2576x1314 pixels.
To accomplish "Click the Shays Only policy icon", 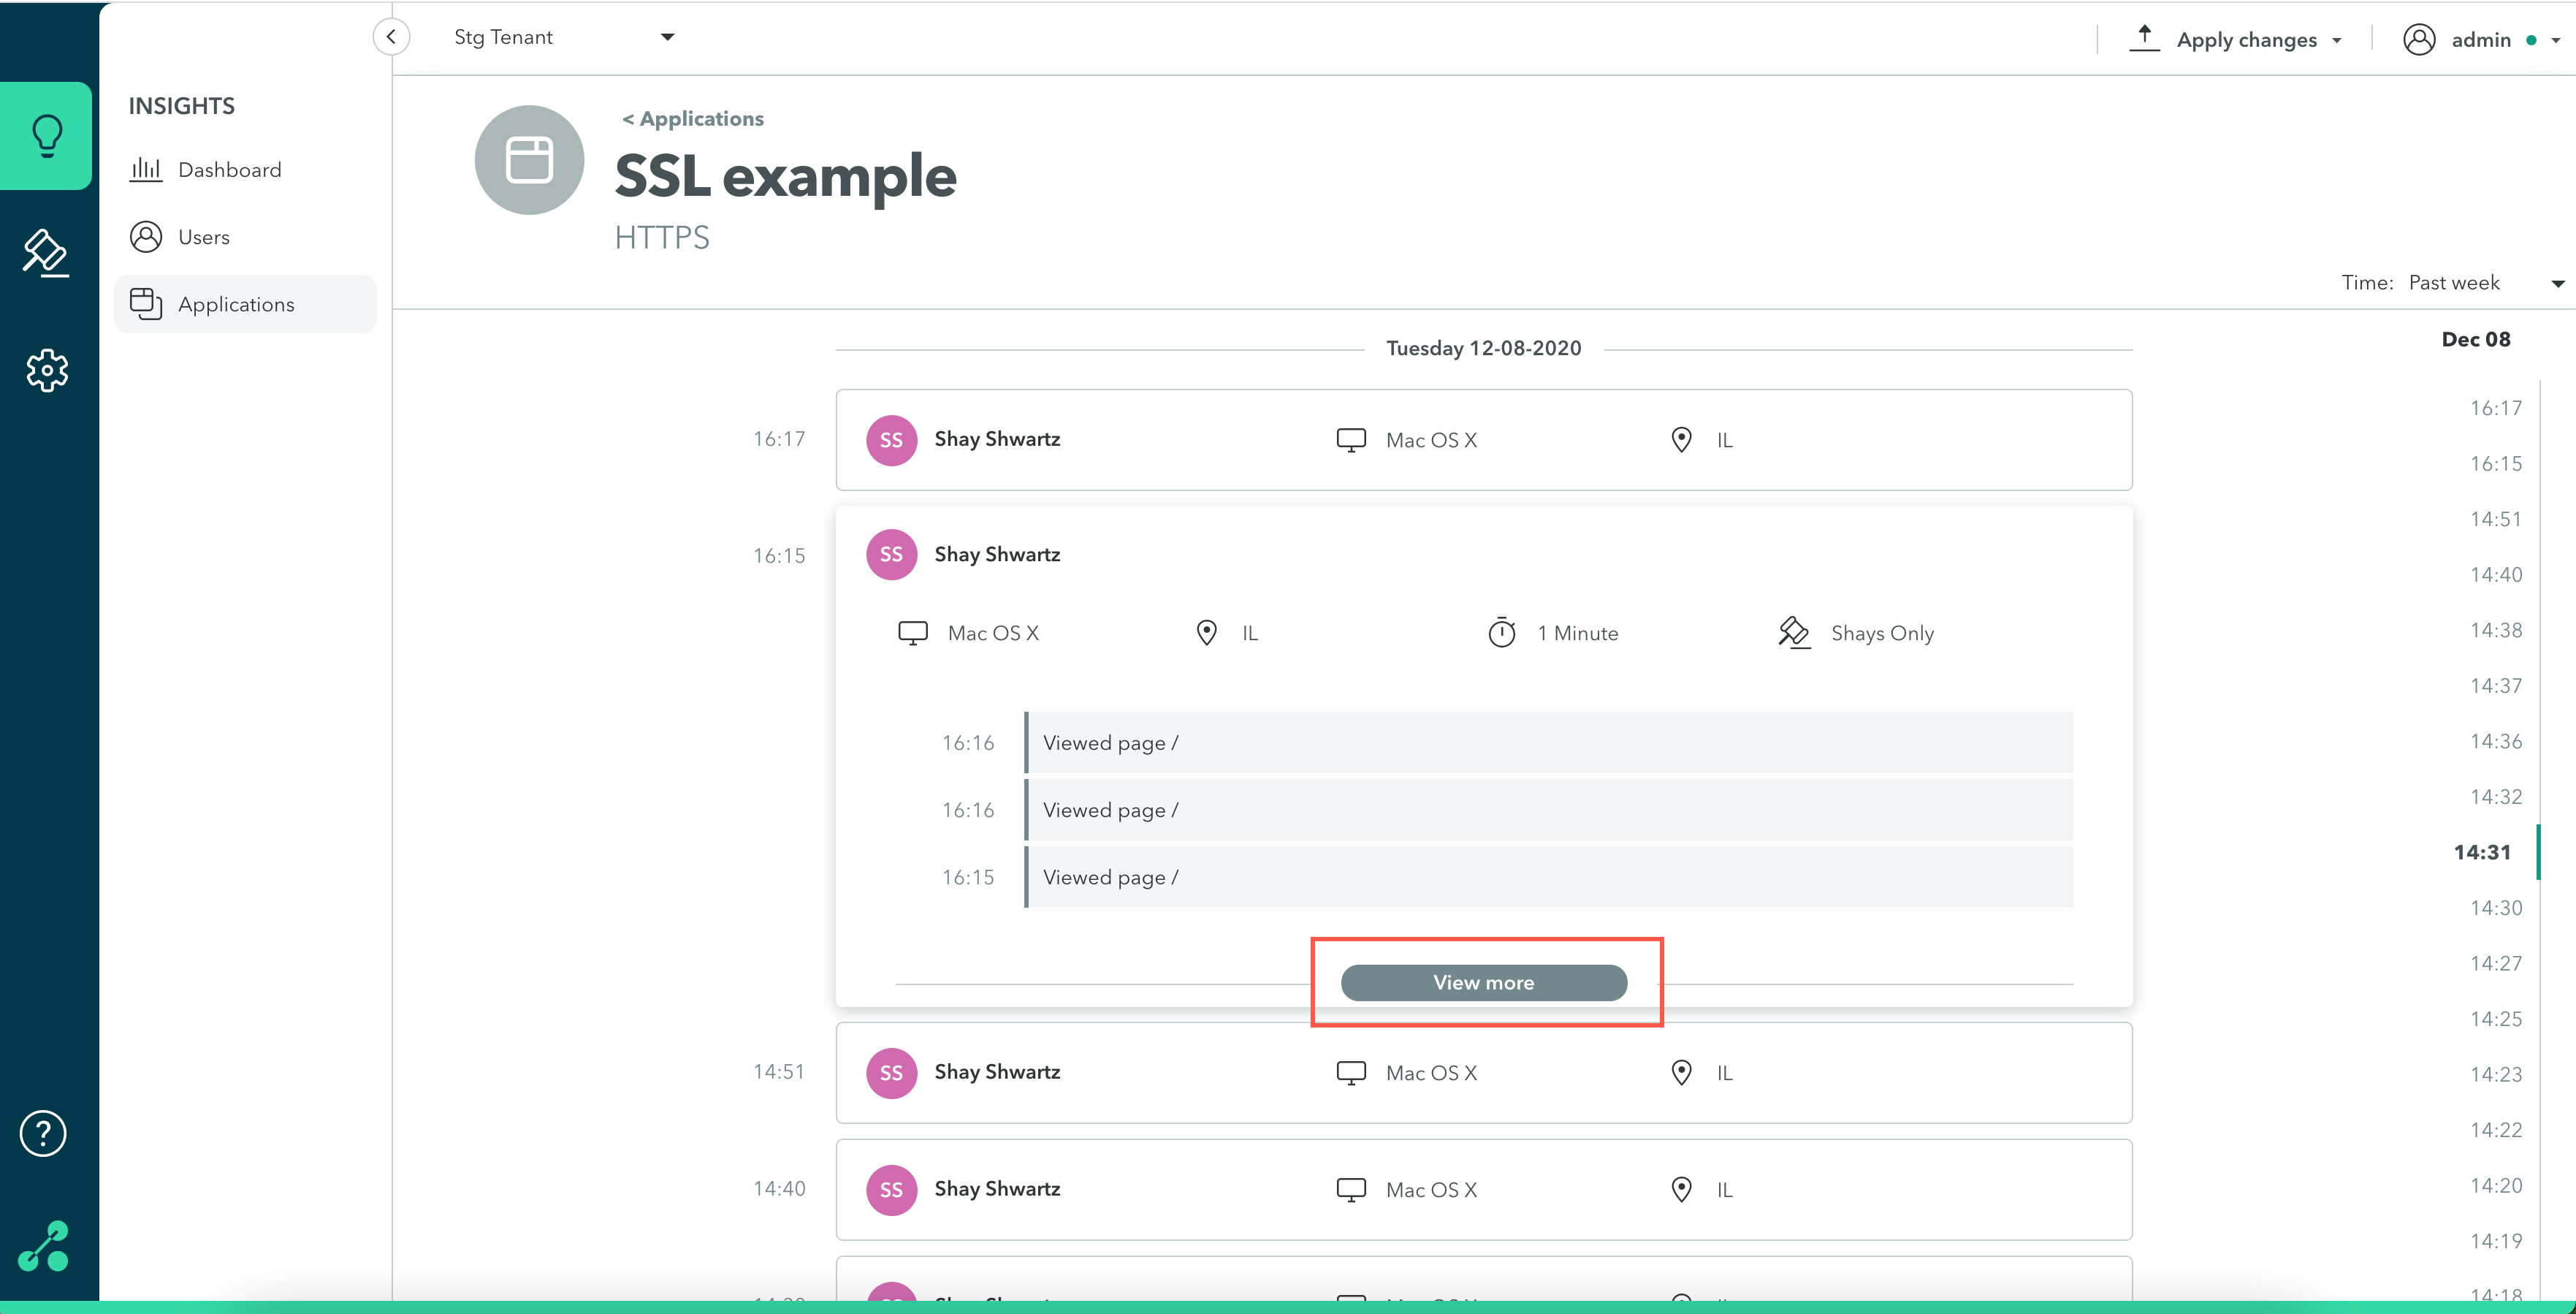I will coord(1794,633).
